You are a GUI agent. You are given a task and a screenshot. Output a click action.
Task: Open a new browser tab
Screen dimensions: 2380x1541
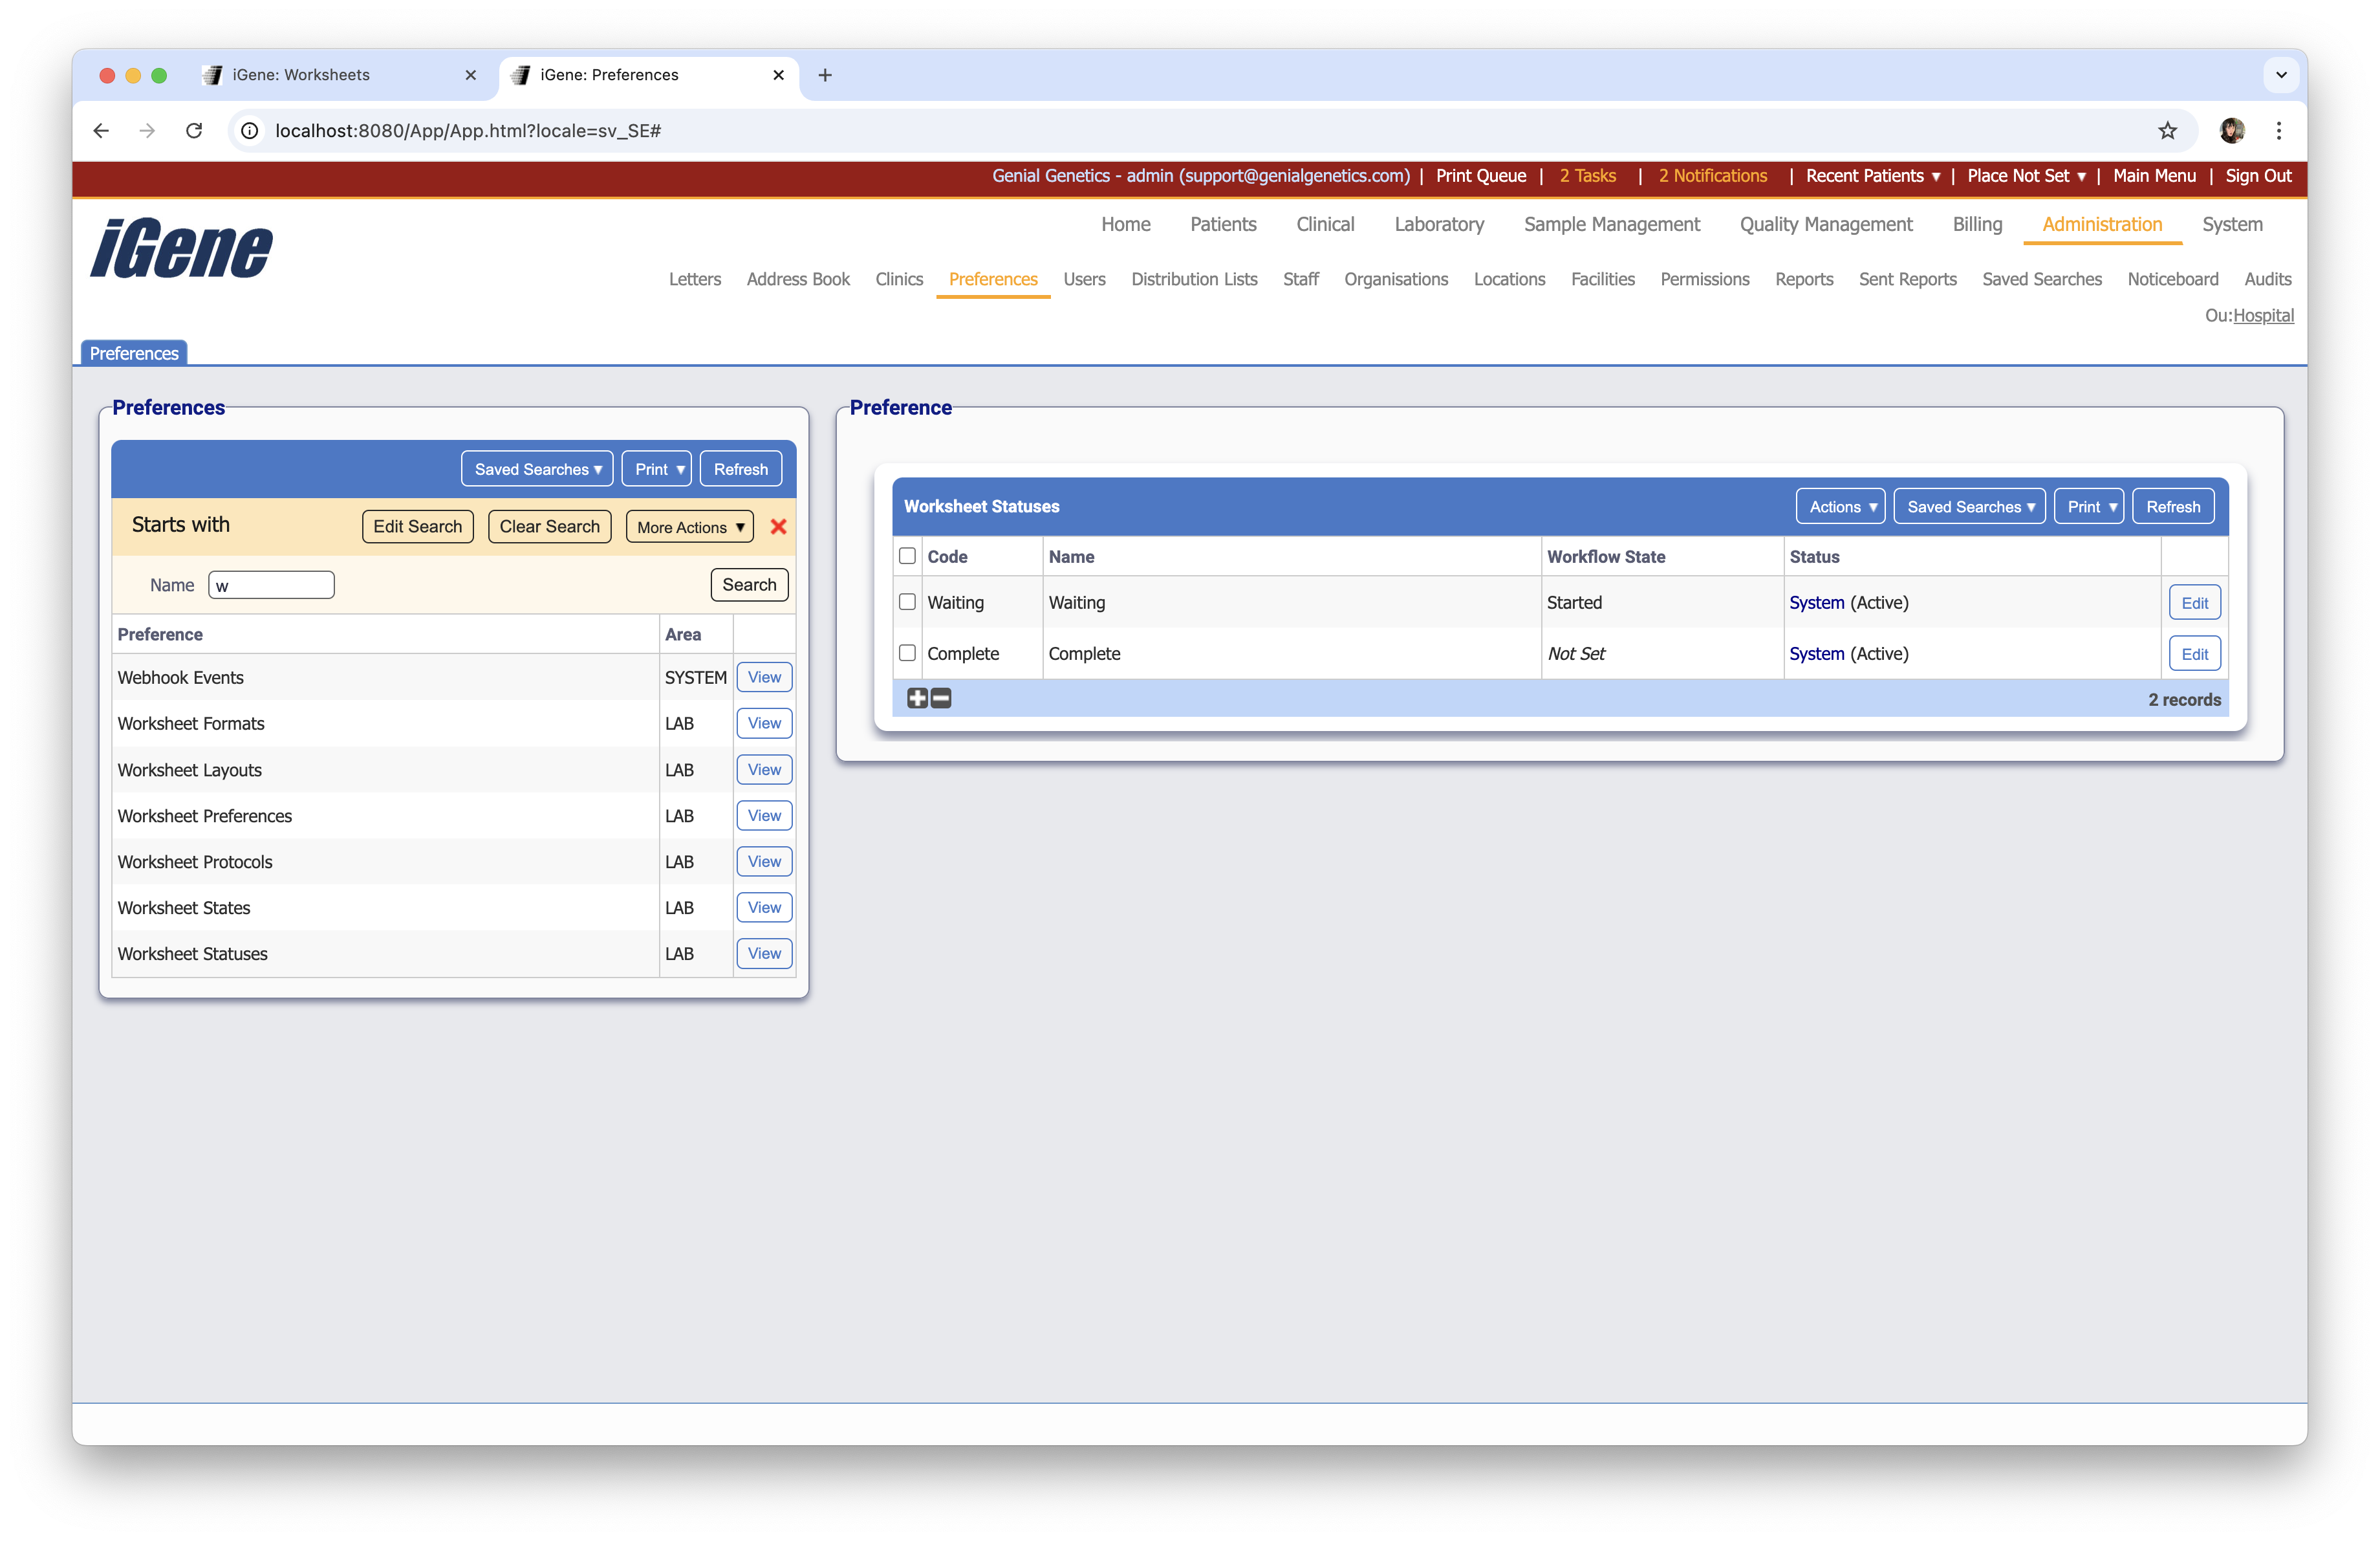(825, 75)
